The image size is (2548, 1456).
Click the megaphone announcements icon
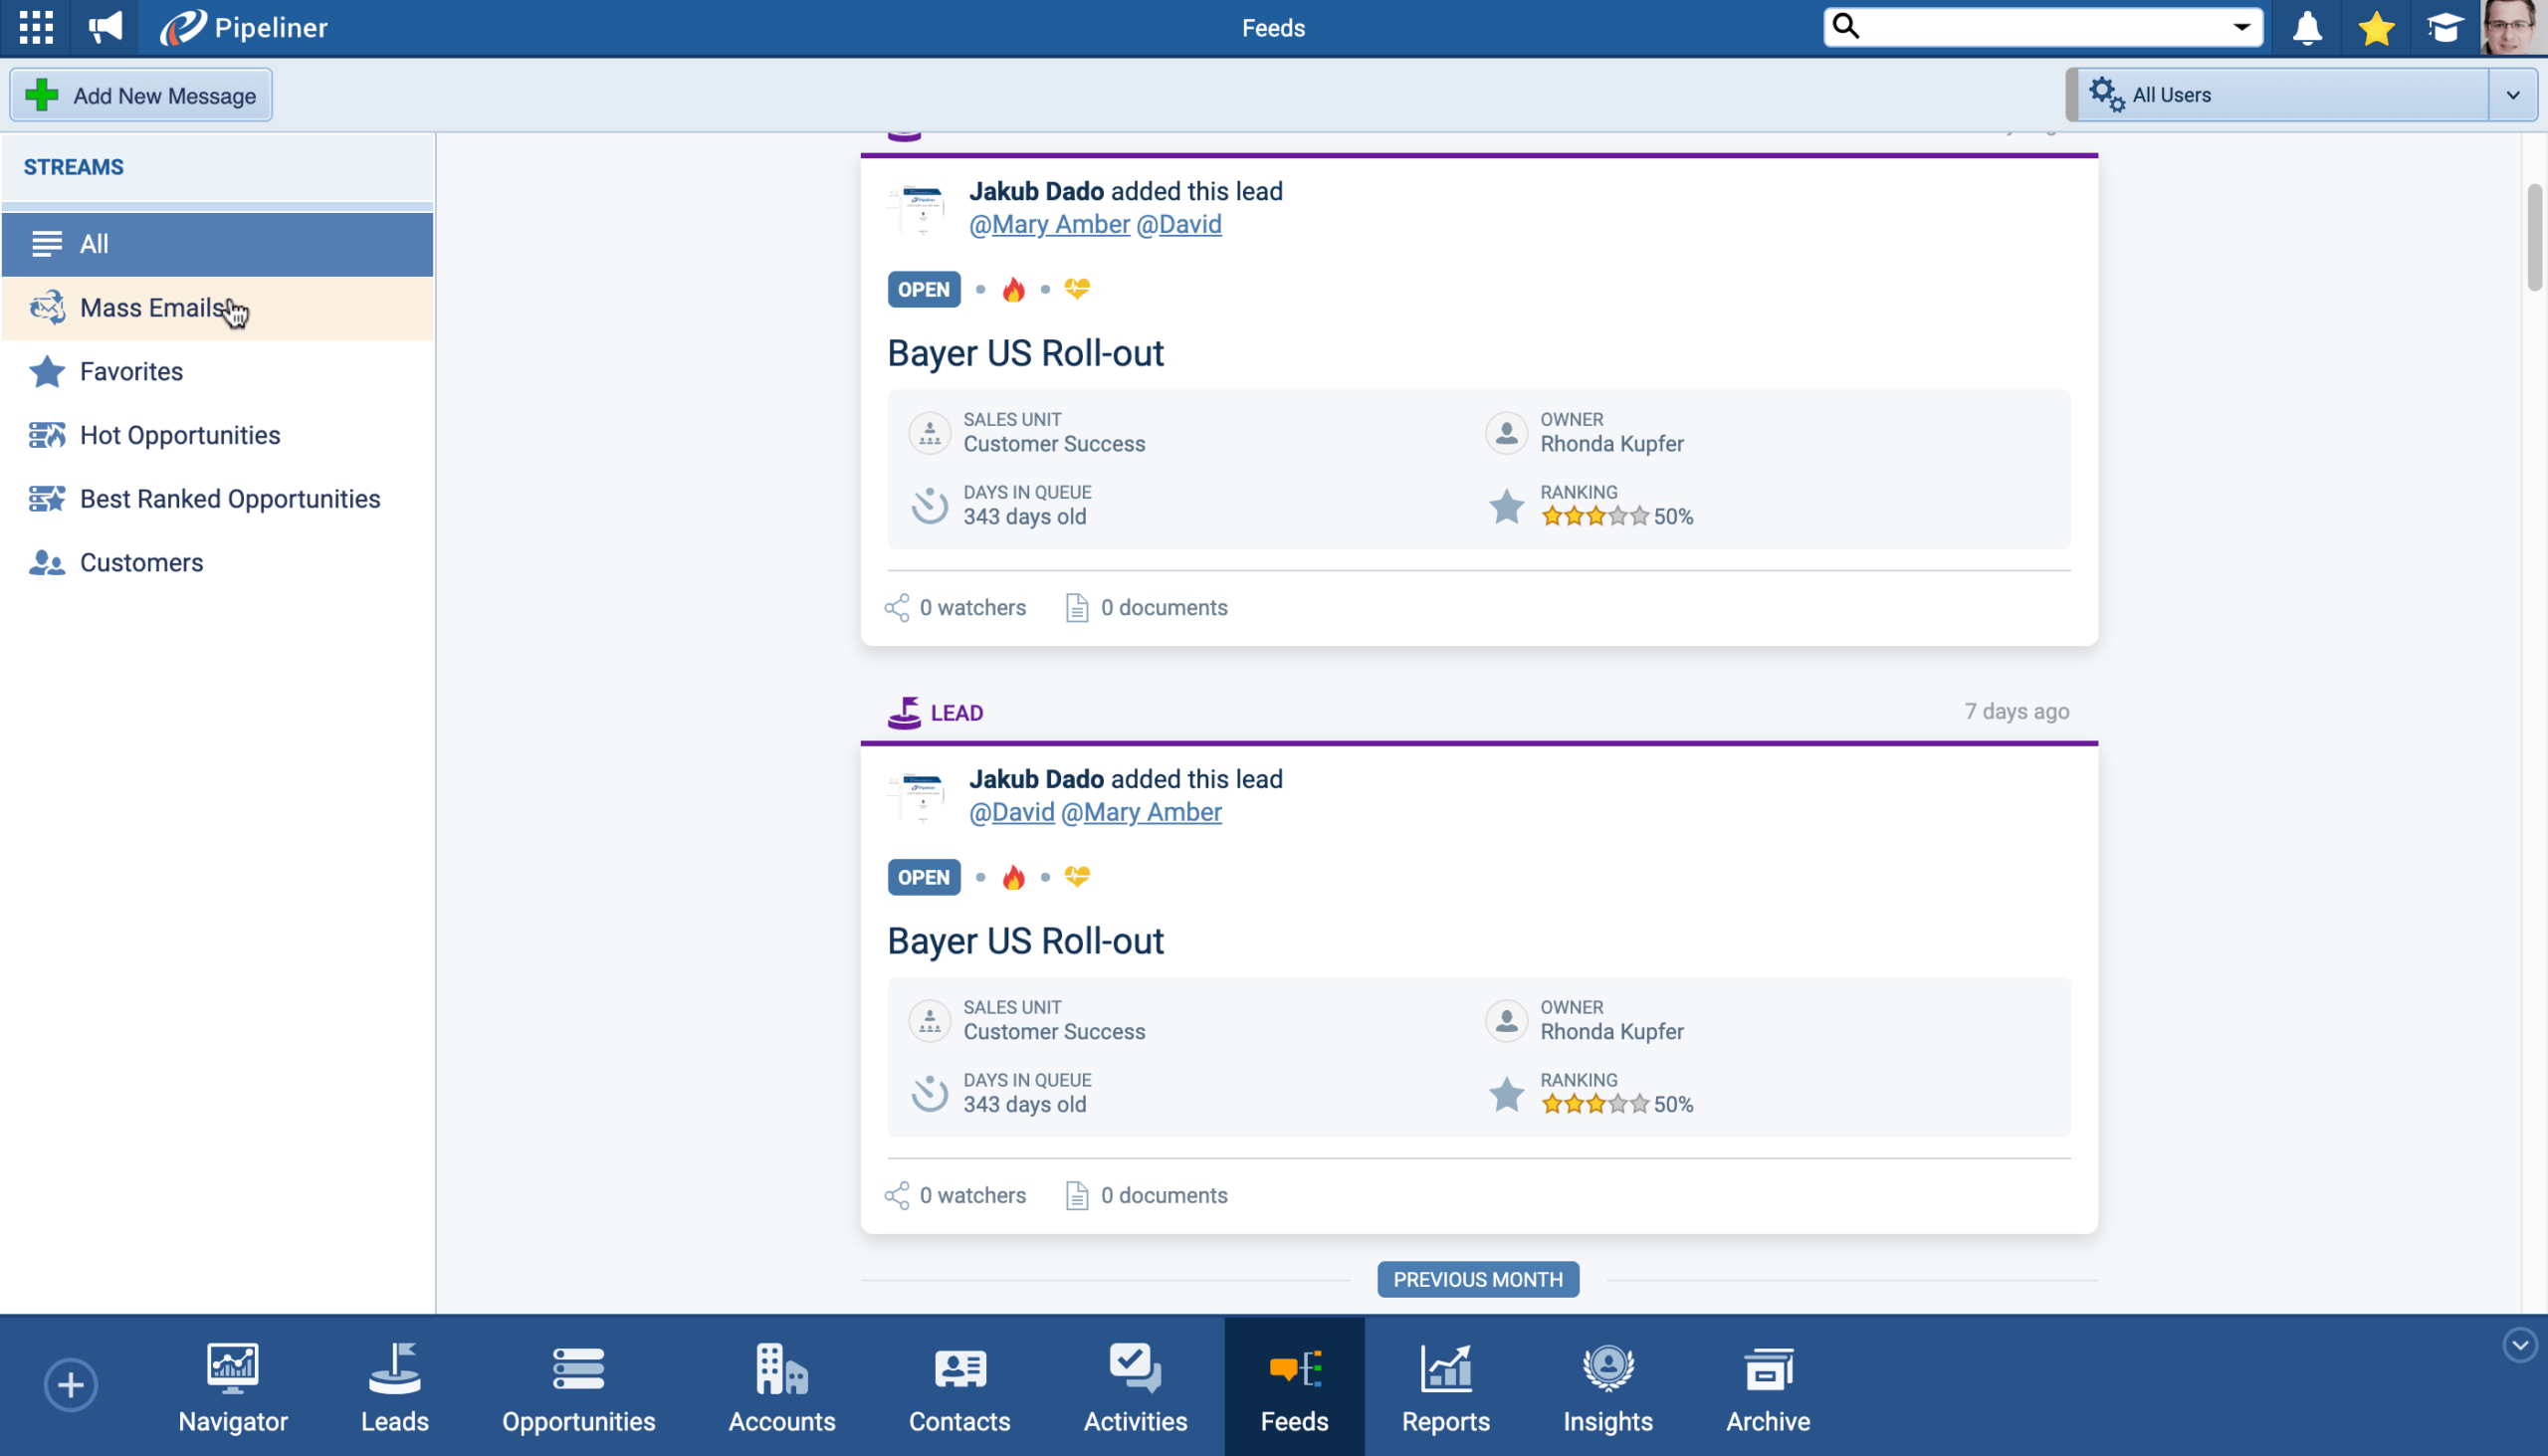point(105,27)
